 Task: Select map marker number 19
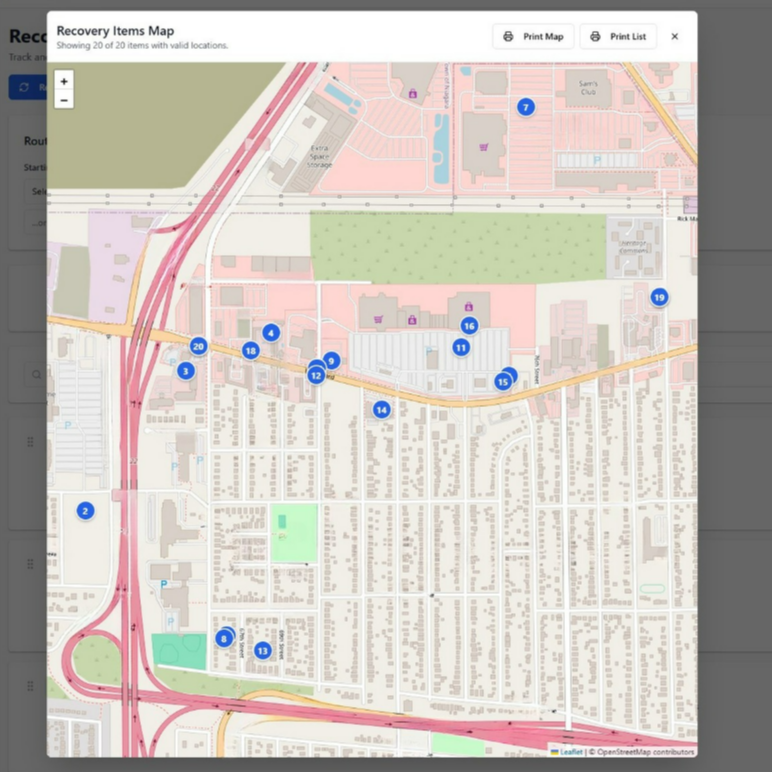point(659,297)
